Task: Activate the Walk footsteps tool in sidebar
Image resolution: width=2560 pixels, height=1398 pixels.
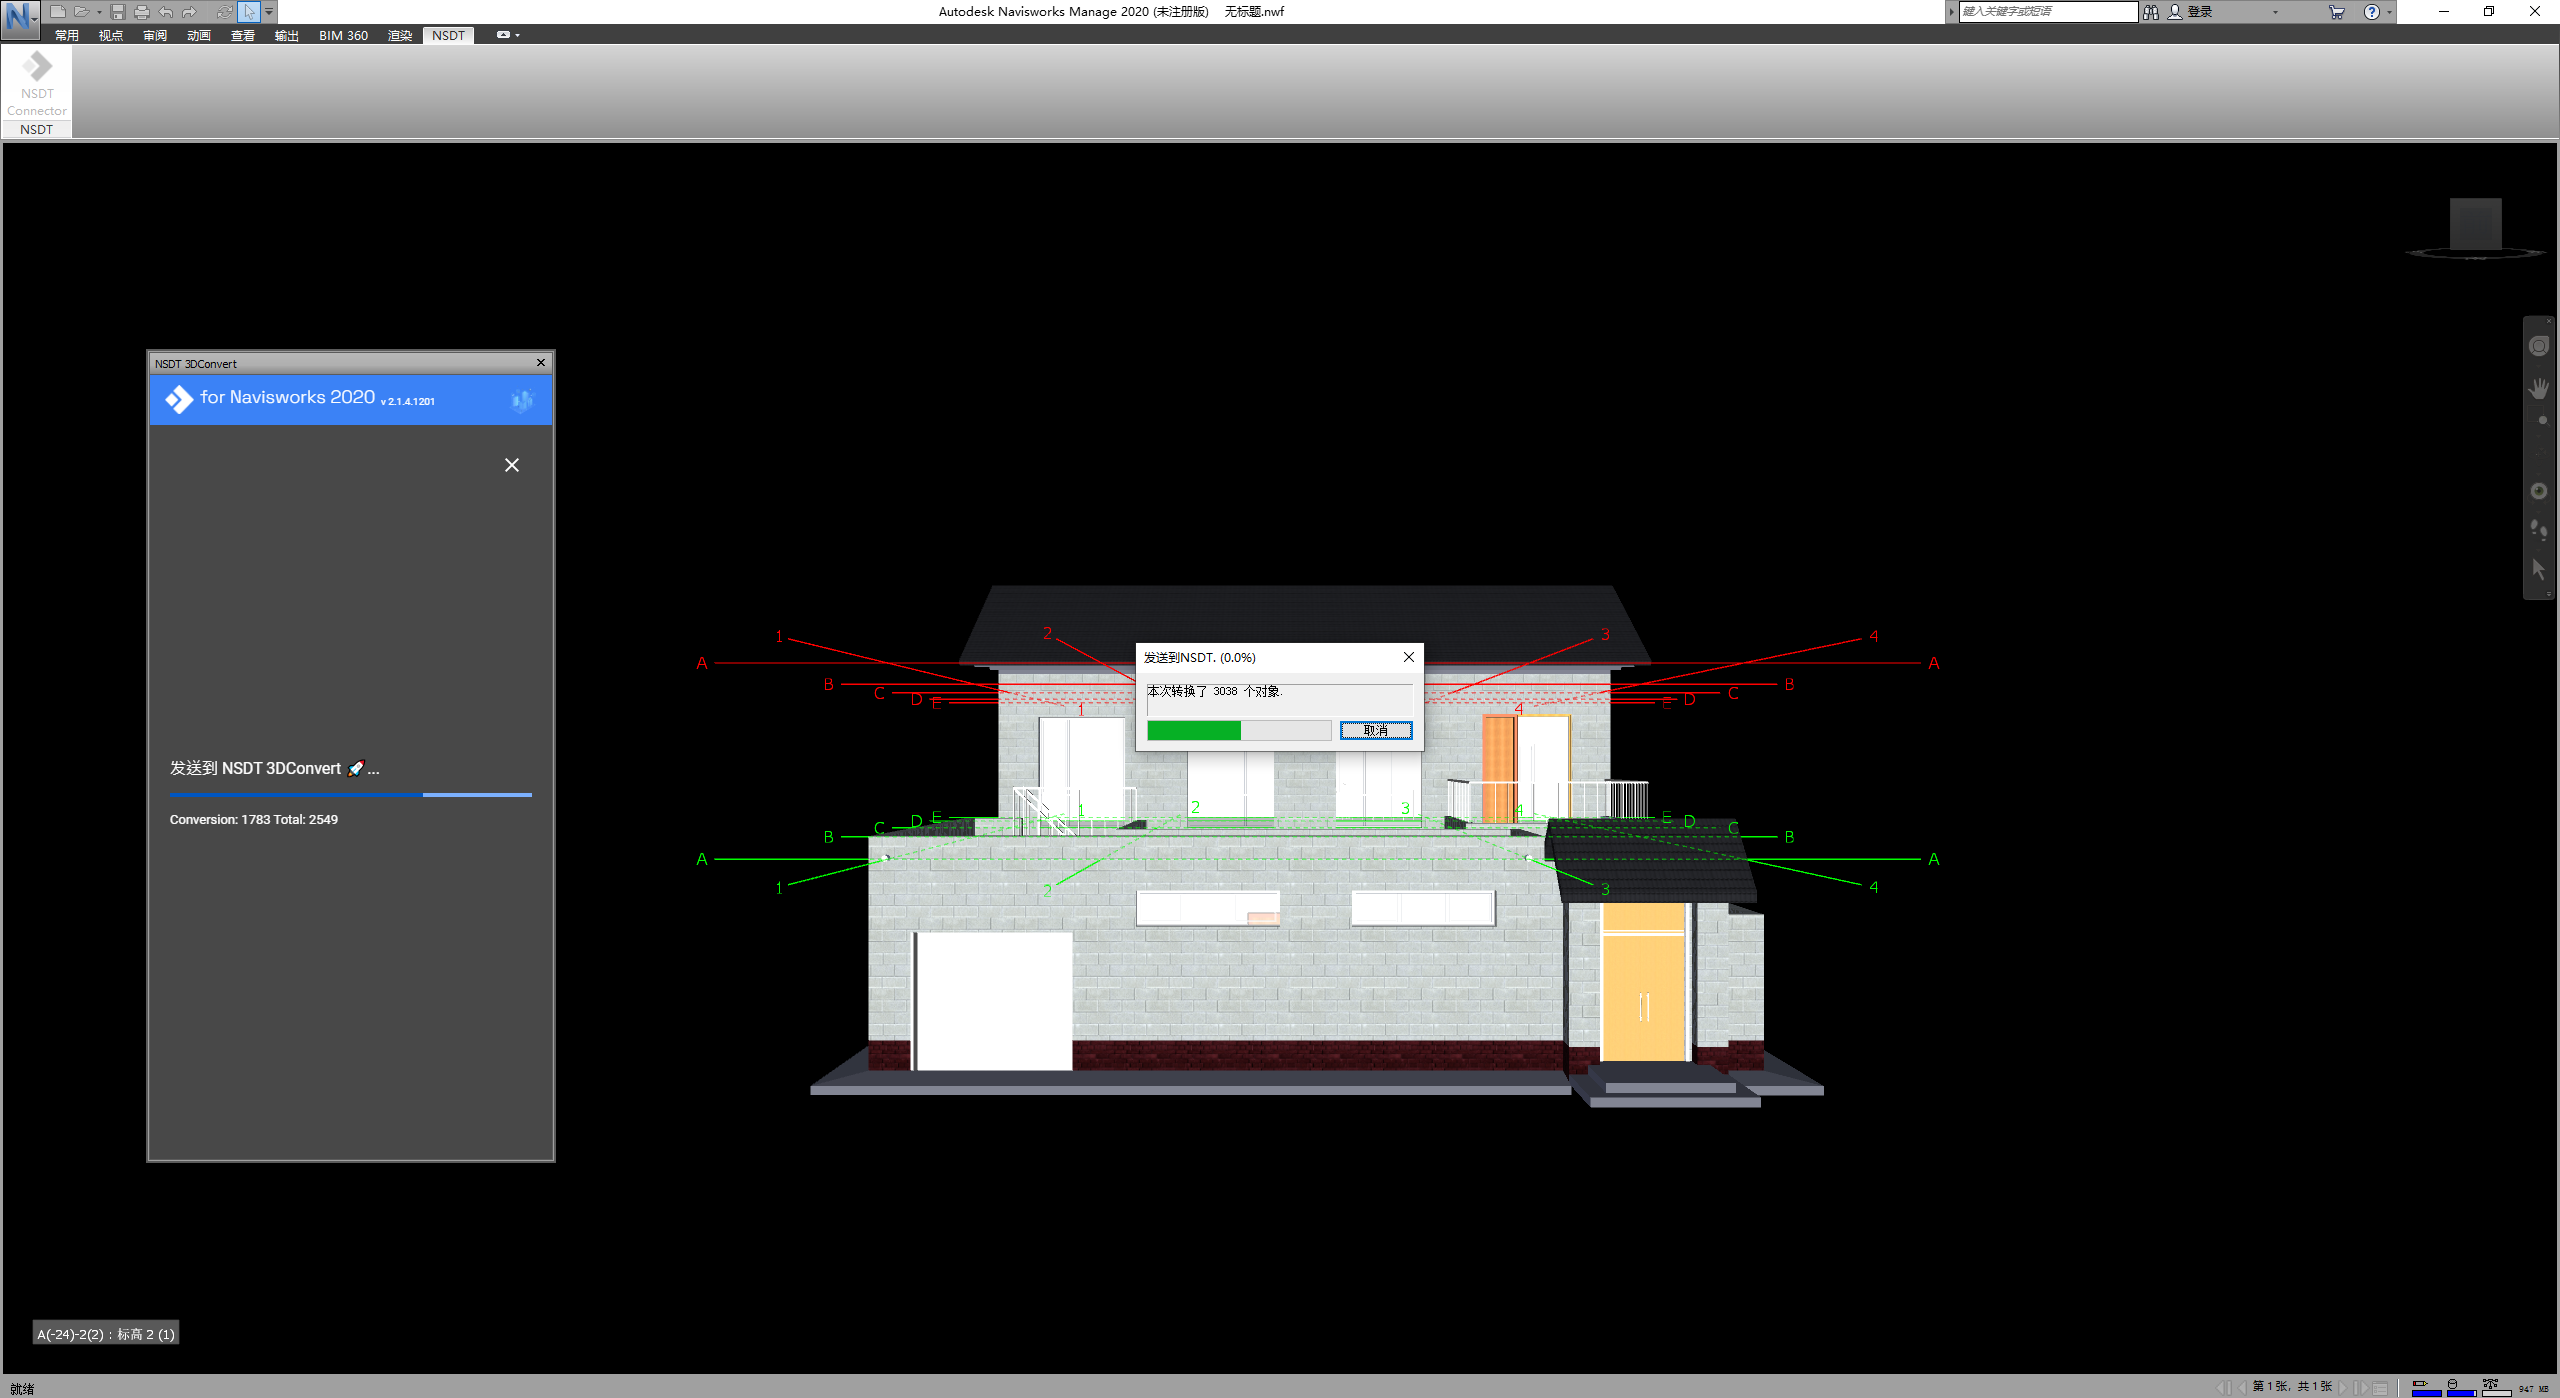Action: point(2539,528)
